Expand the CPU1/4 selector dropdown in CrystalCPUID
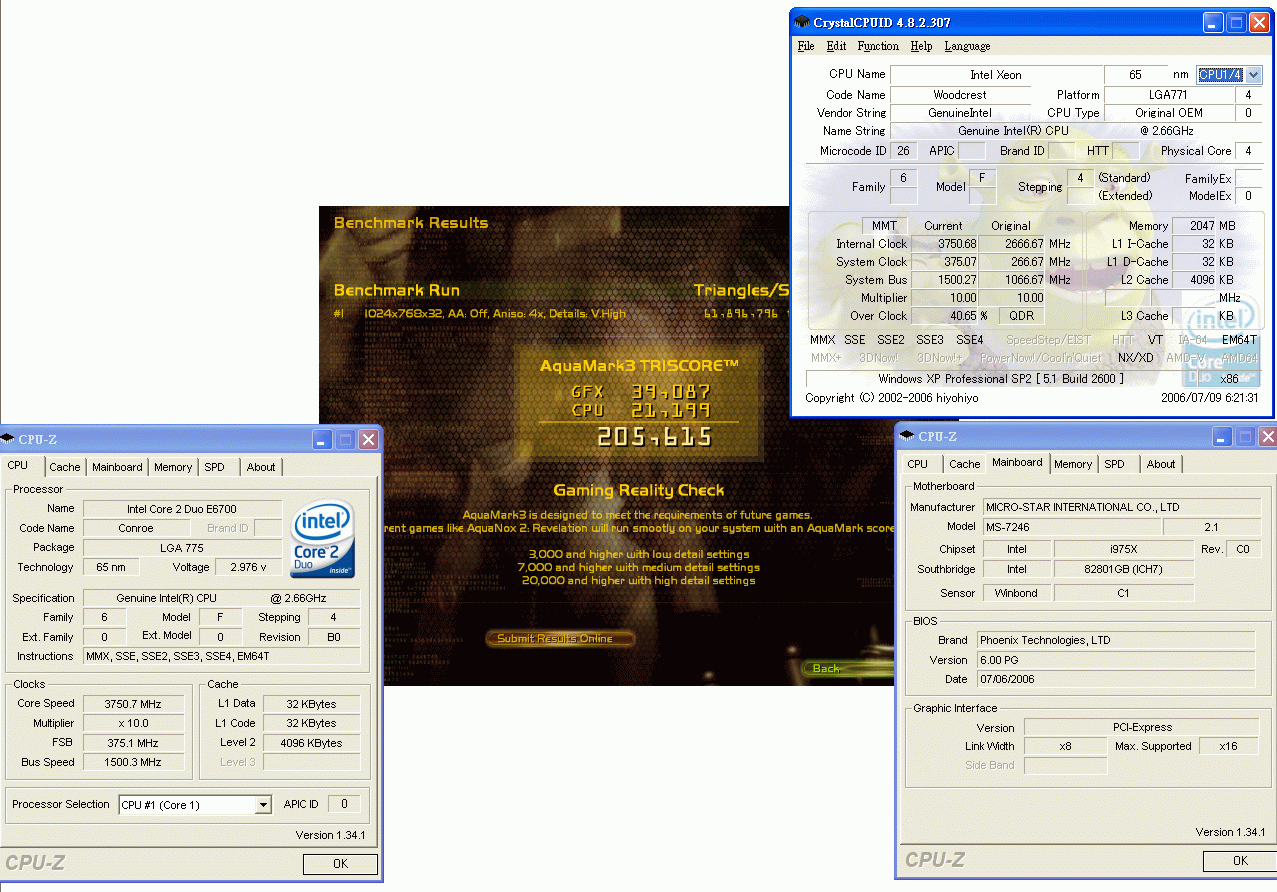 pos(1253,75)
